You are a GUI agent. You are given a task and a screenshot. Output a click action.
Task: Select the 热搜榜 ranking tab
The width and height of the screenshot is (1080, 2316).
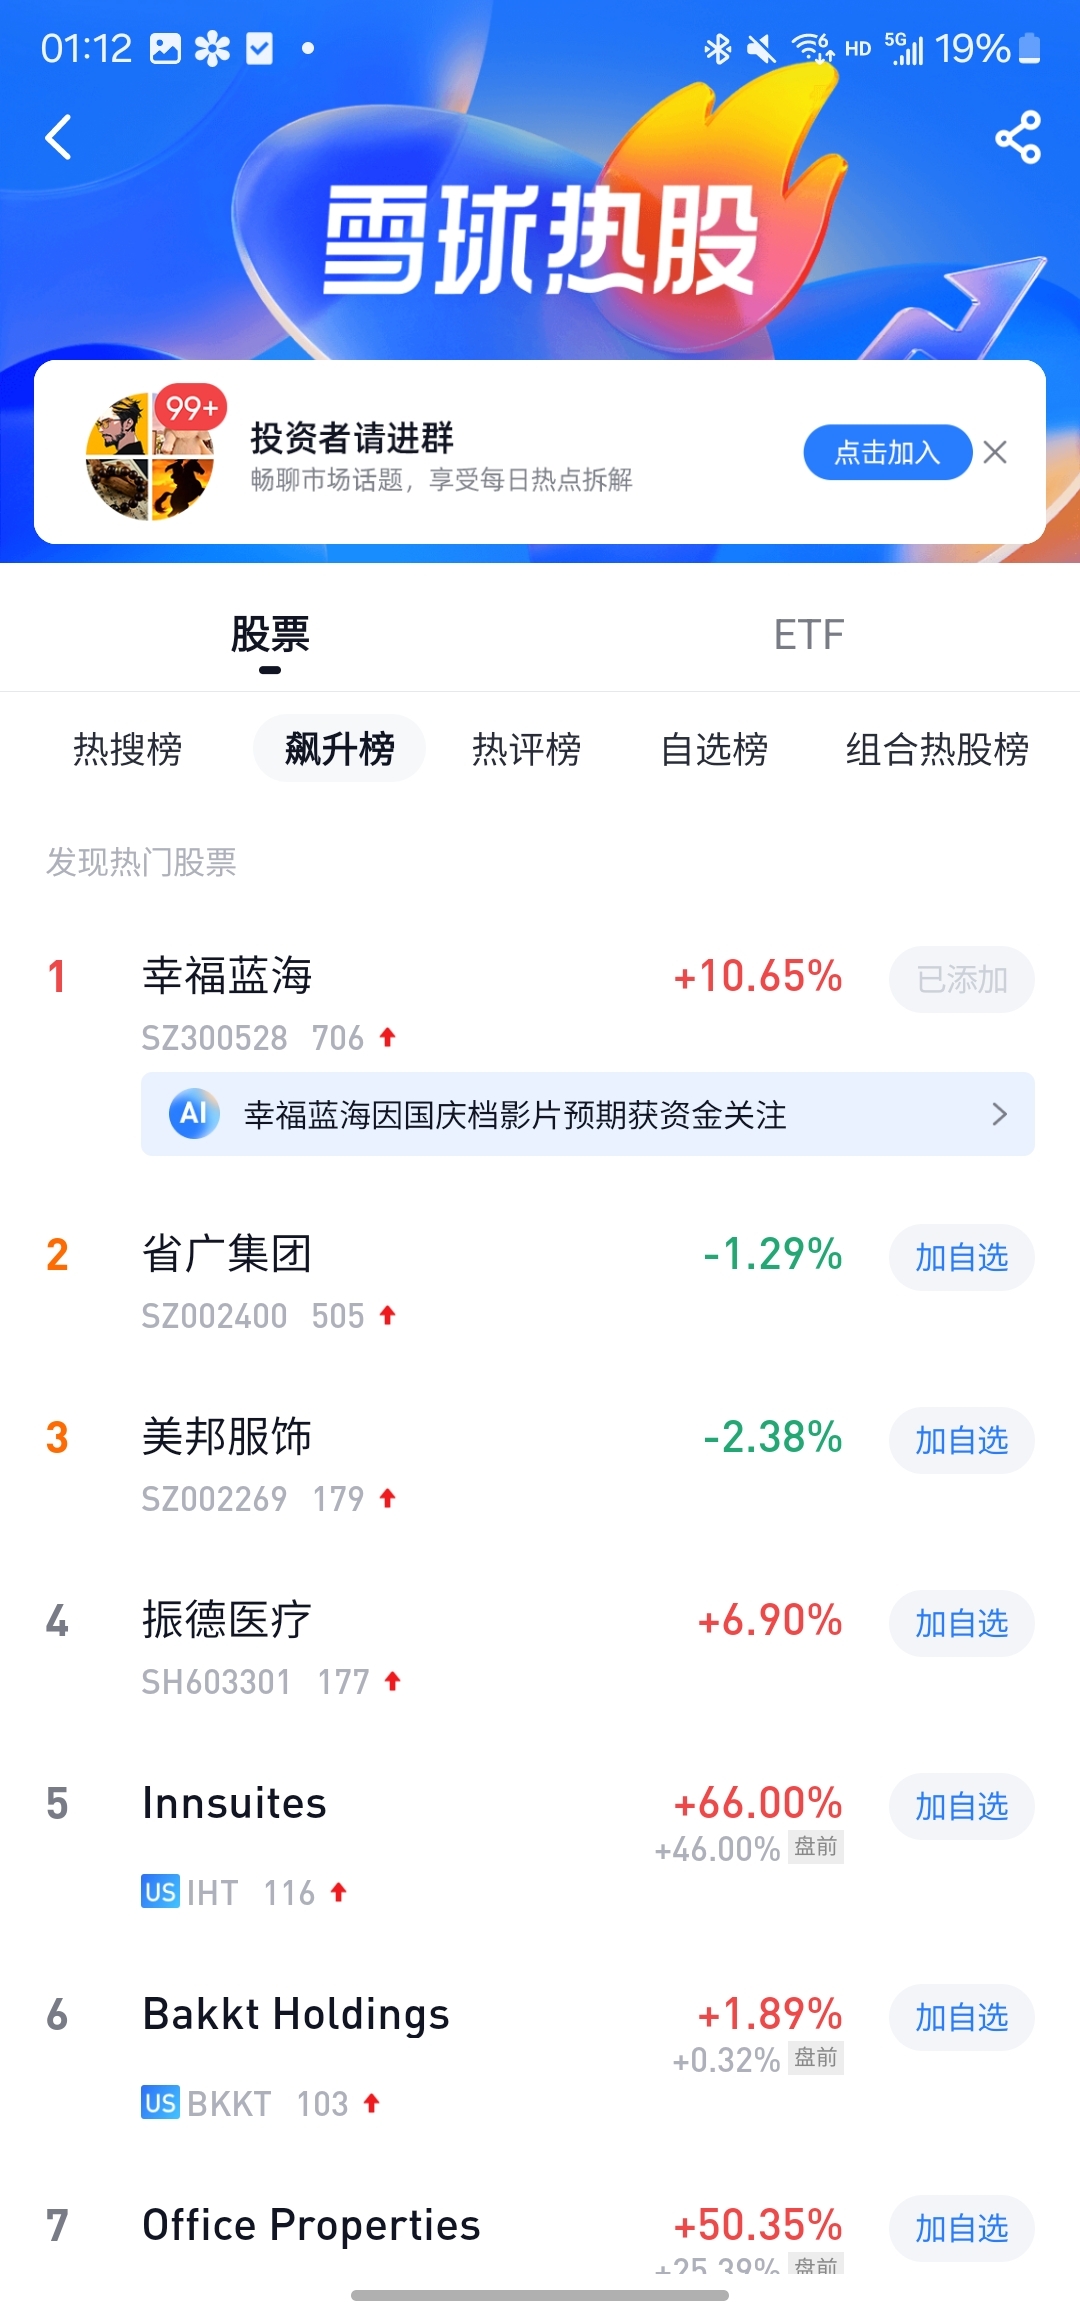click(128, 749)
